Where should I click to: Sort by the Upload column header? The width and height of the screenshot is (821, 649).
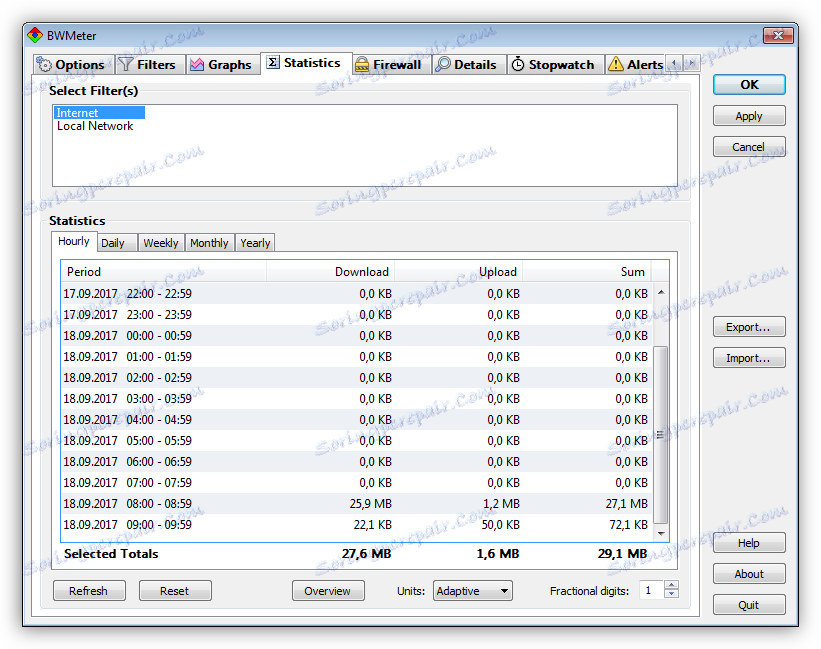click(x=459, y=272)
